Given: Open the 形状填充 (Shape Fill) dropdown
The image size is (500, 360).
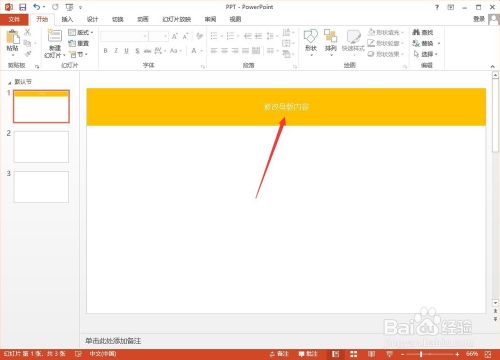Looking at the screenshot, I should [385, 32].
